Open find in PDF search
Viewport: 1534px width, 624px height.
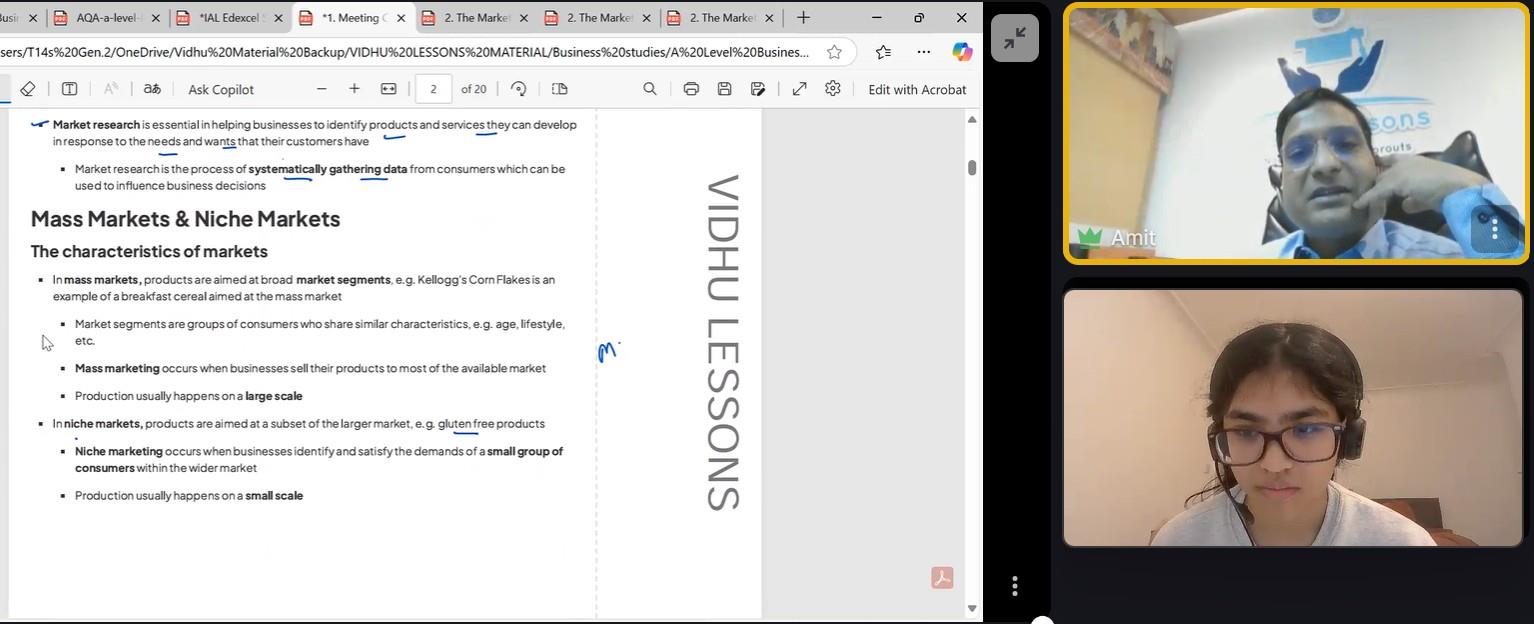point(650,89)
